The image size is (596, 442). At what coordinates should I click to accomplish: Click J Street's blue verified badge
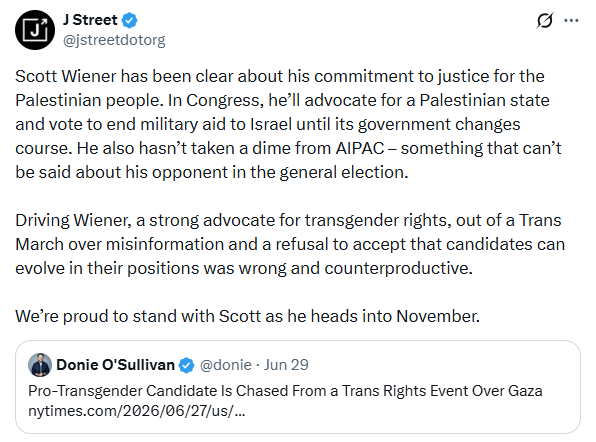[x=130, y=20]
